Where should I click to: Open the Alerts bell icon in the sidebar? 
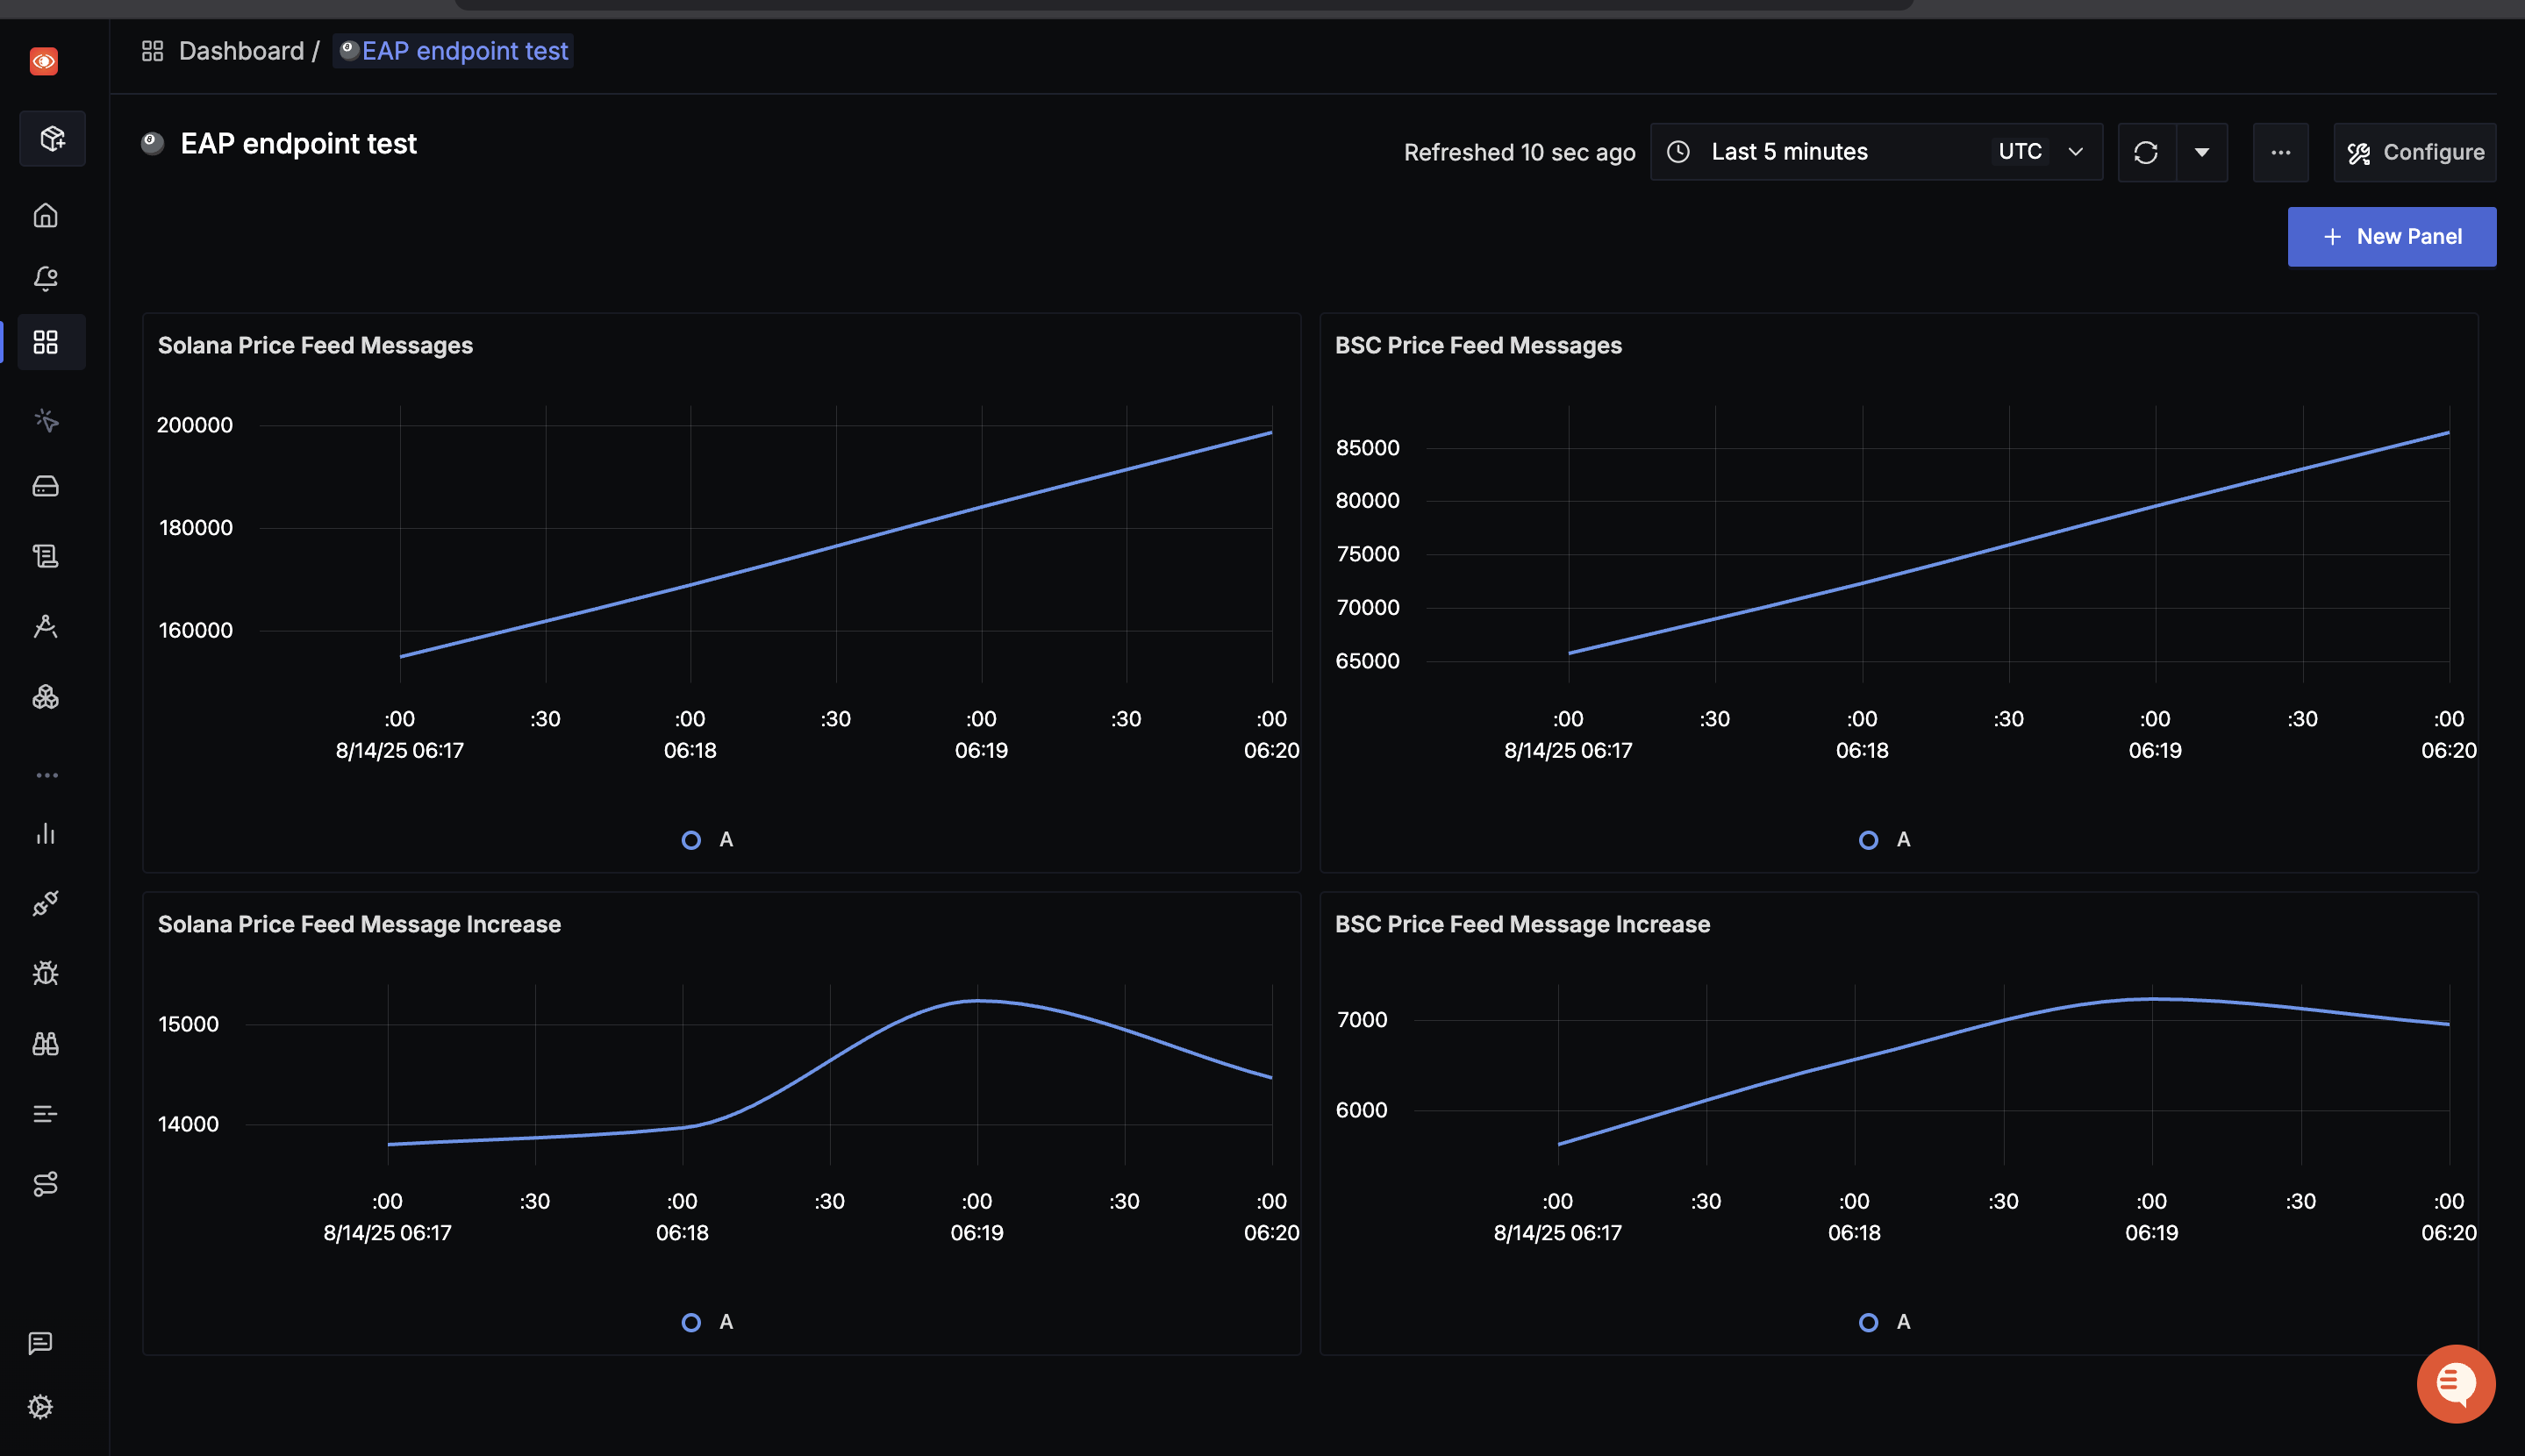point(45,278)
